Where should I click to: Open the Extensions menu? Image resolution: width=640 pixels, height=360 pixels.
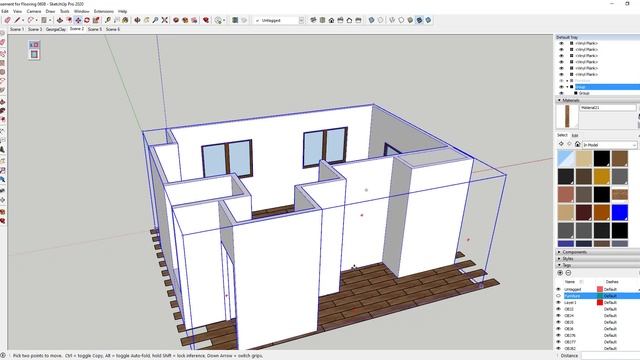click(x=104, y=11)
